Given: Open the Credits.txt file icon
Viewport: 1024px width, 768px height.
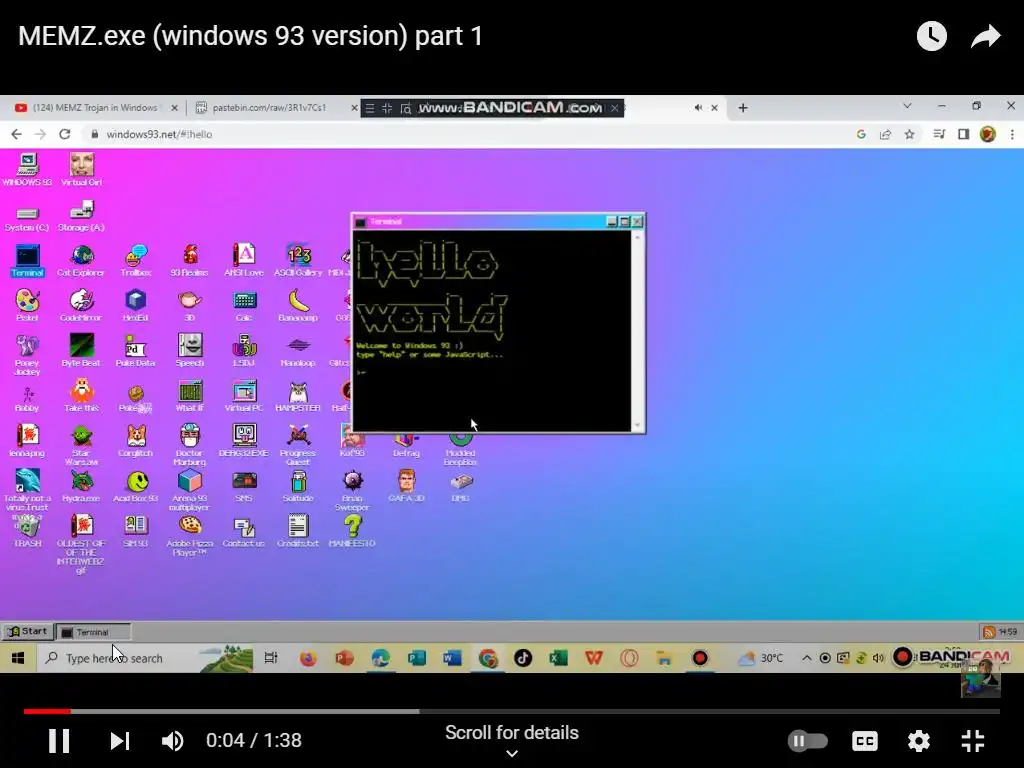Looking at the screenshot, I should click(298, 531).
